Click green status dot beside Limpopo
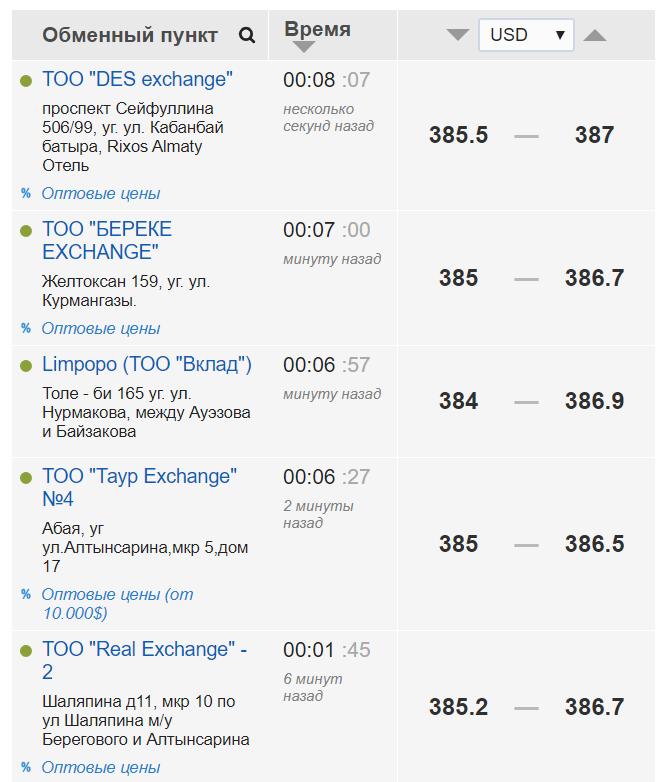The height and width of the screenshot is (782, 656). point(26,366)
